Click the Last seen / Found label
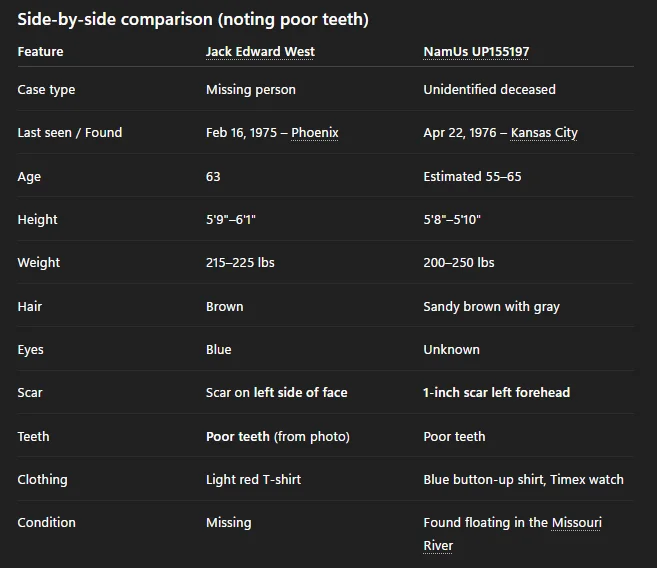The image size is (657, 568). (x=69, y=133)
